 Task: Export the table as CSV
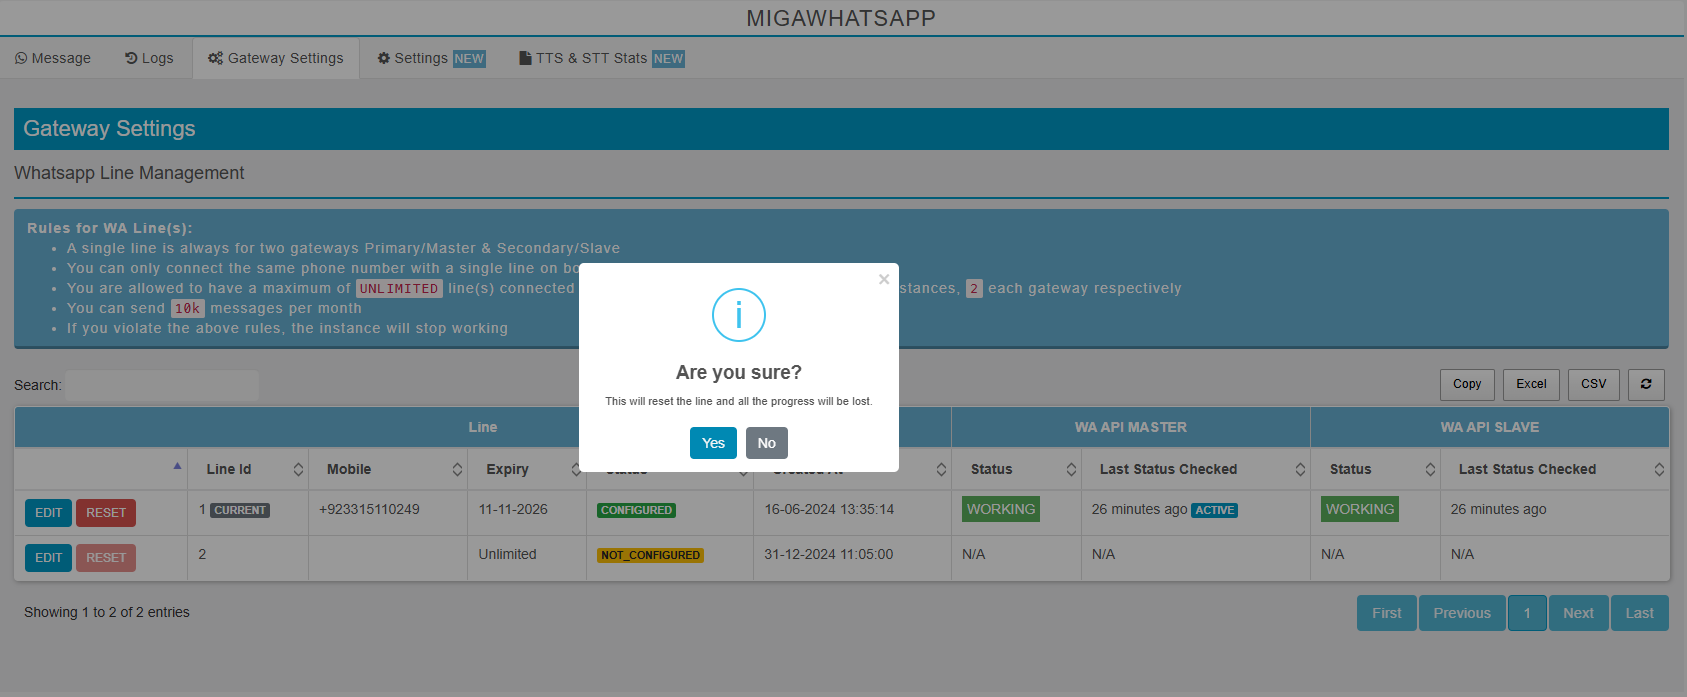click(x=1593, y=384)
